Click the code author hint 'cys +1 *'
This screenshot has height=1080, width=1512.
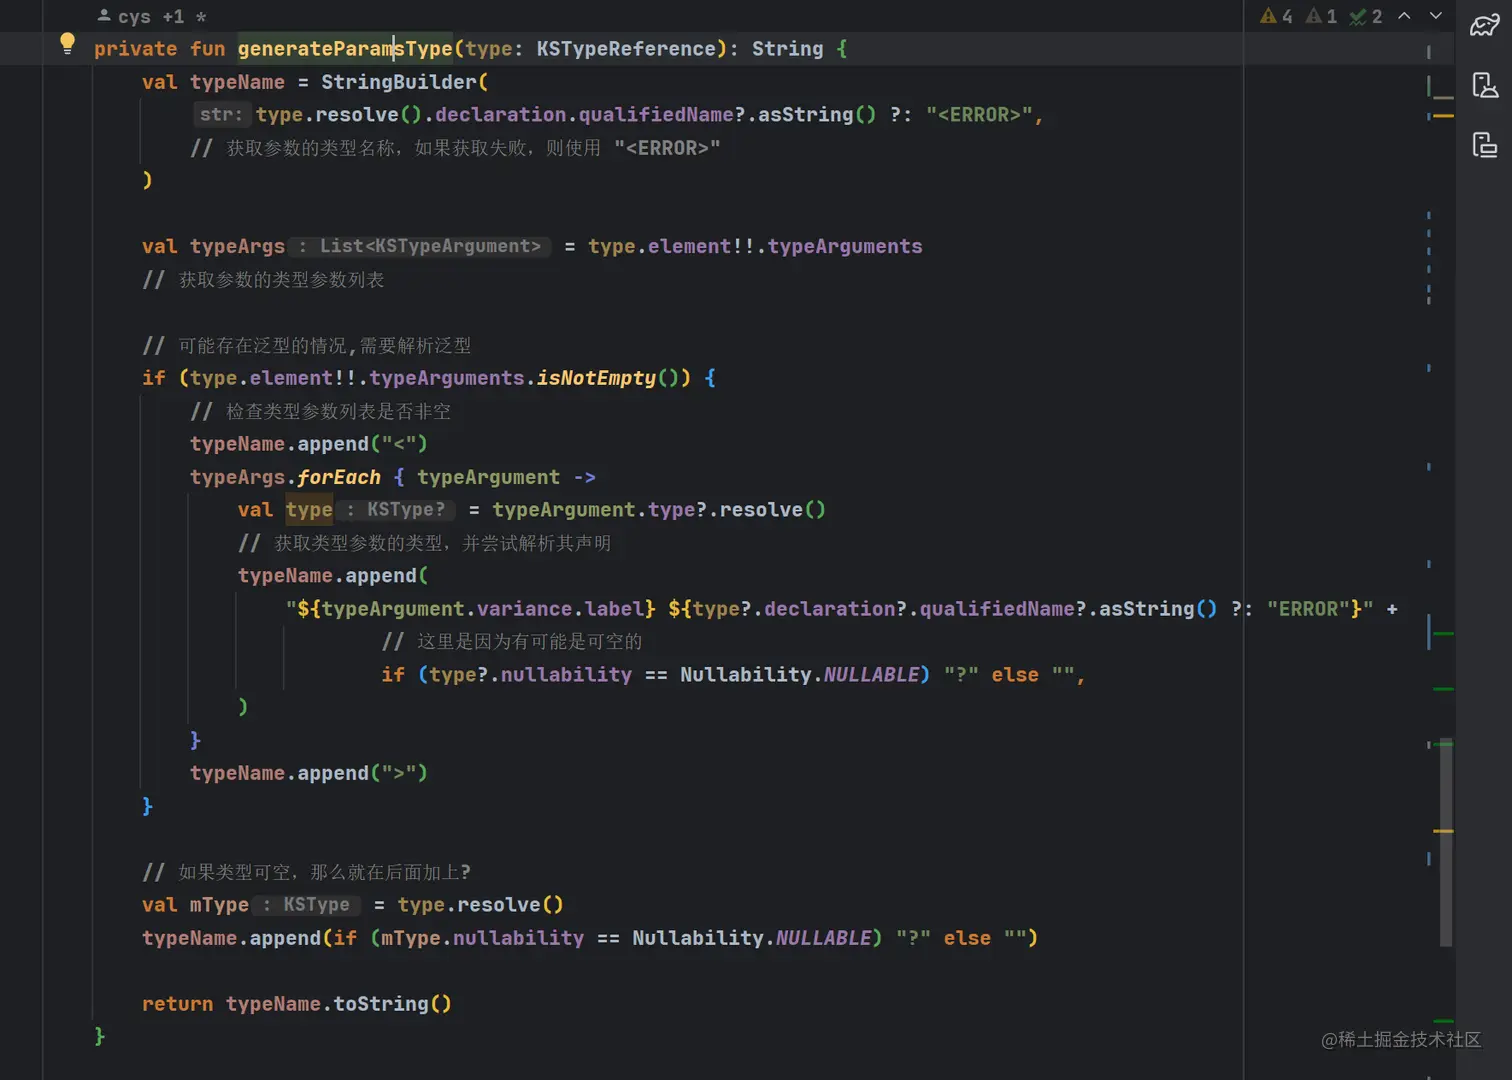[152, 16]
